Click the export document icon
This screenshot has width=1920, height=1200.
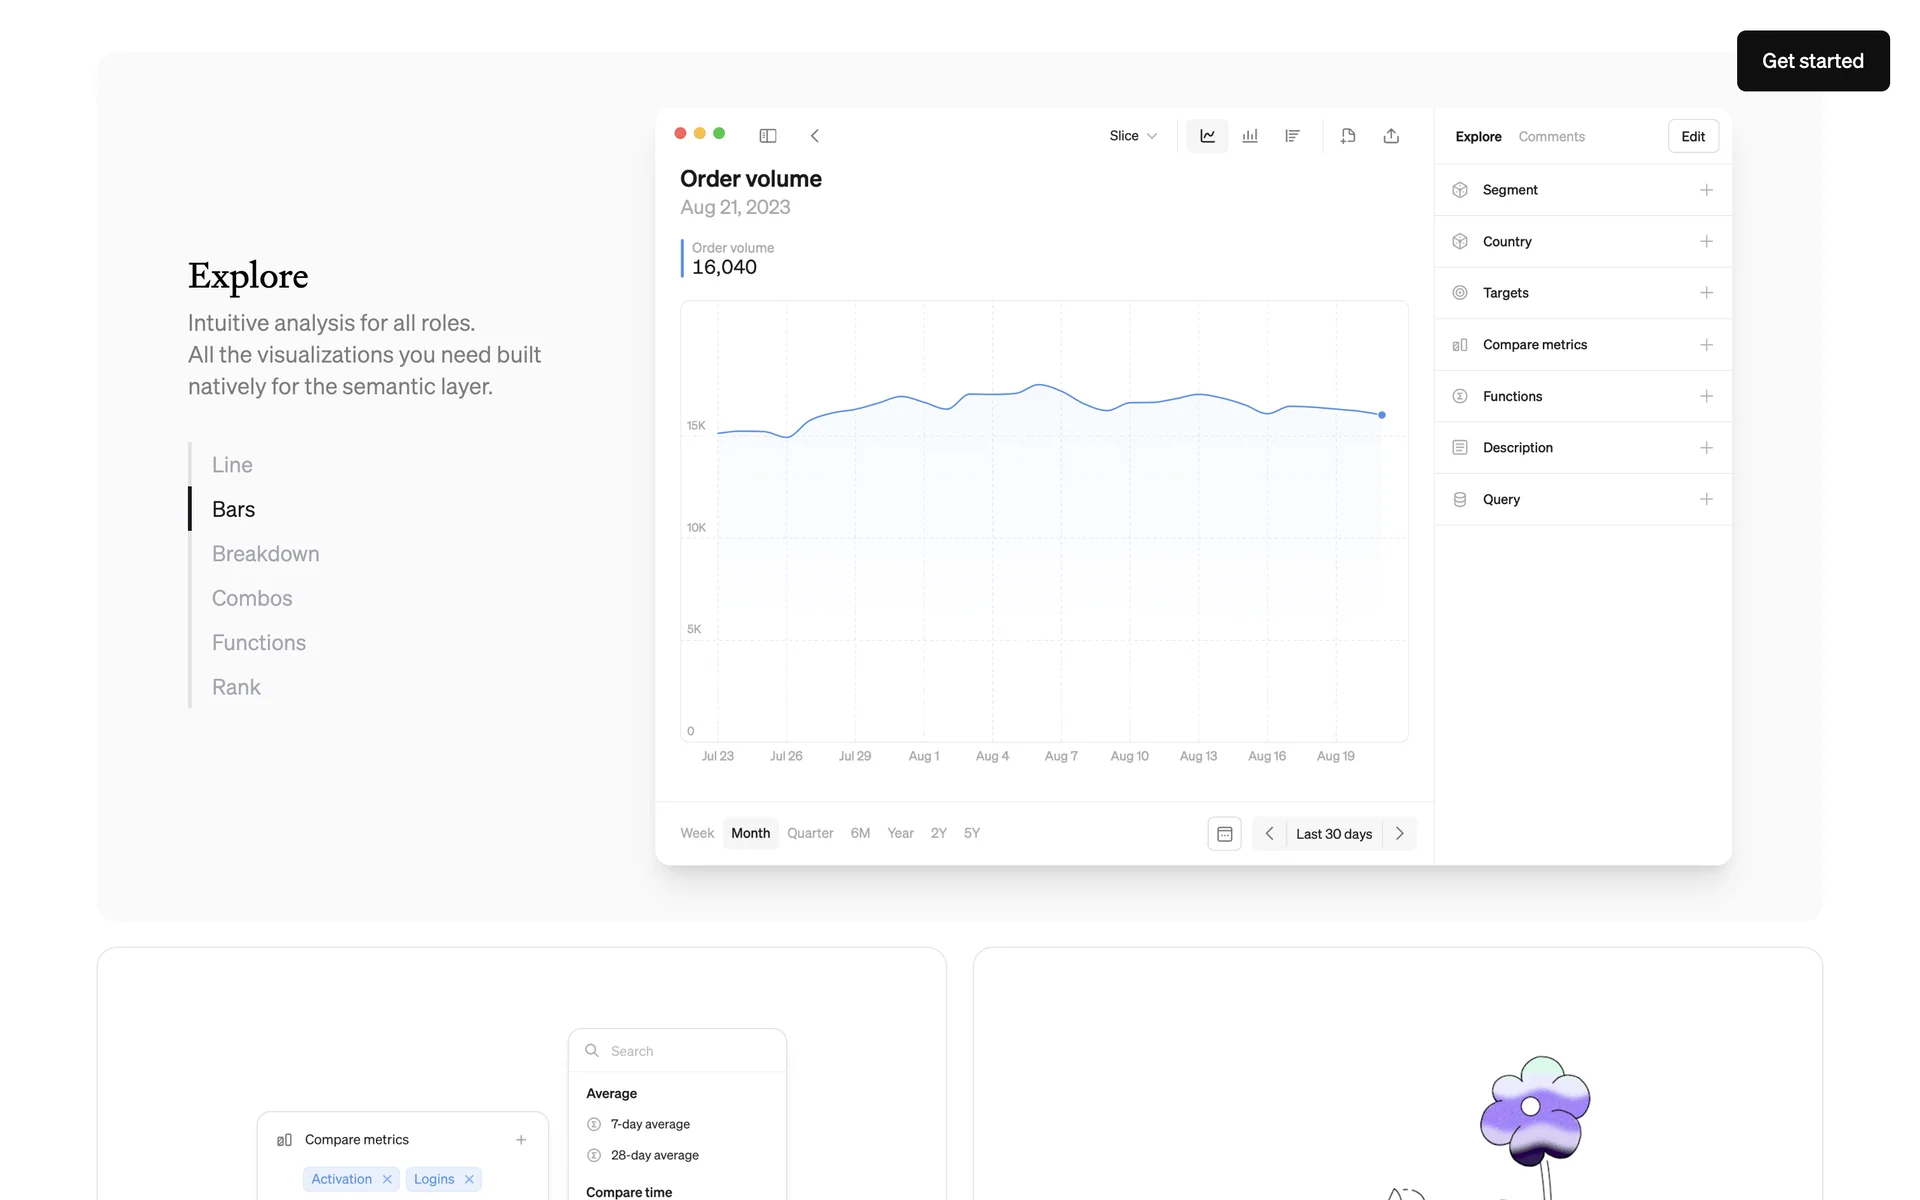(1348, 136)
